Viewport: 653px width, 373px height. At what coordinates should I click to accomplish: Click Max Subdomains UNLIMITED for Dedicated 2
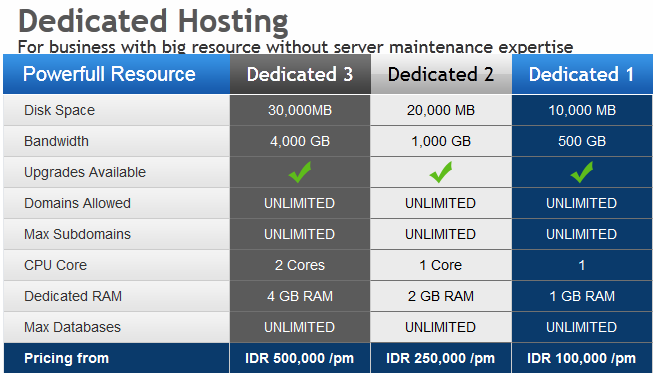coord(441,234)
